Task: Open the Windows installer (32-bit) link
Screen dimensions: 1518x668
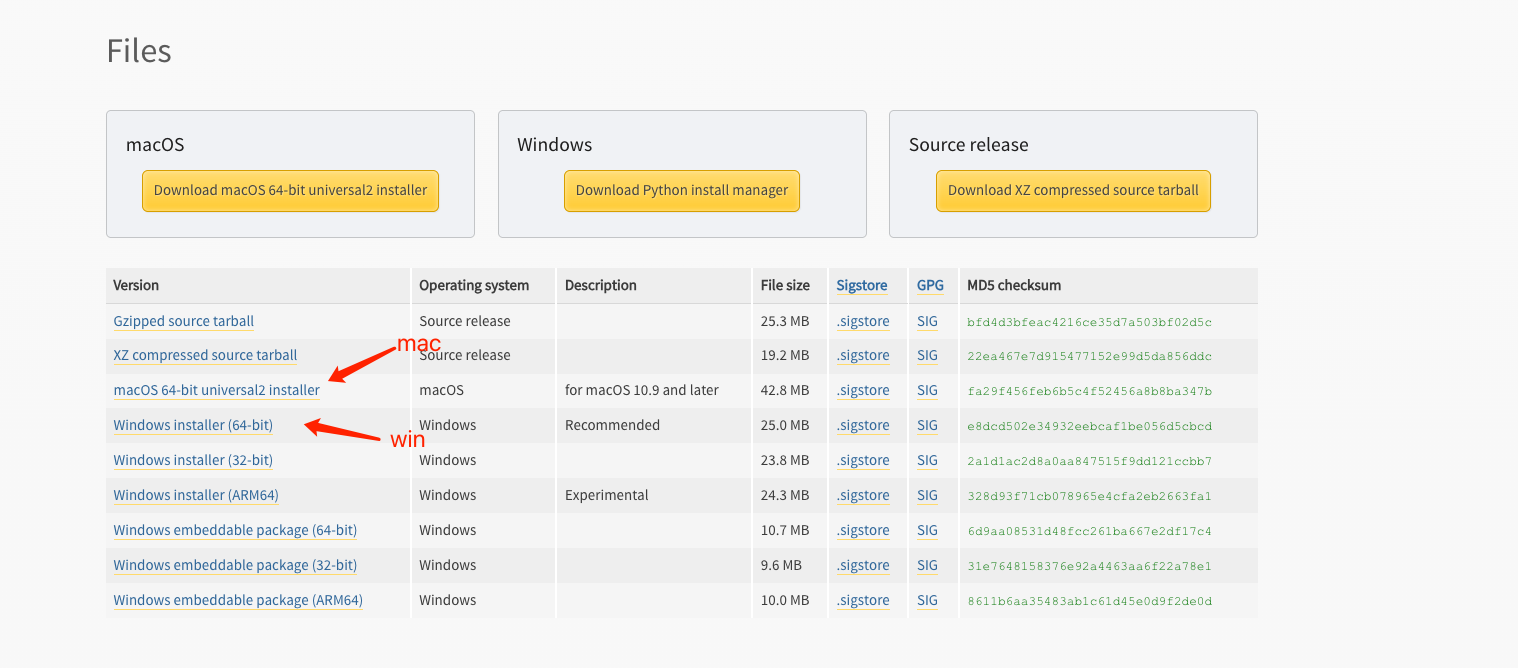Action: click(193, 460)
